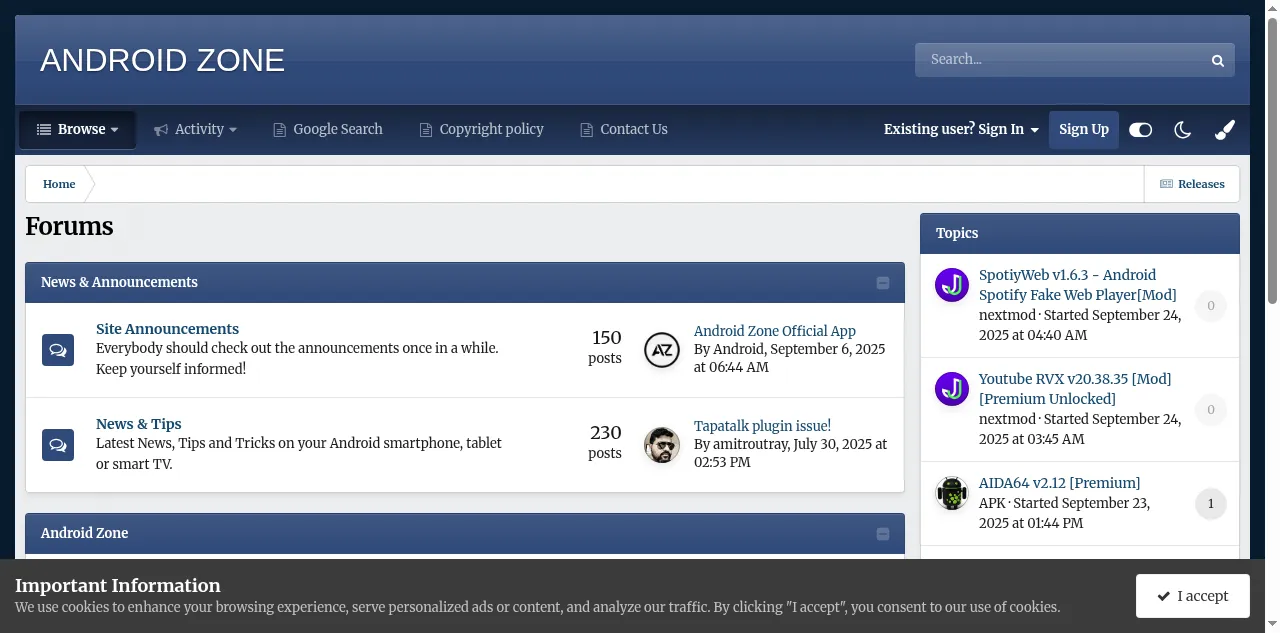Open the Copyright policy page
This screenshot has width=1280, height=633.
coord(481,130)
